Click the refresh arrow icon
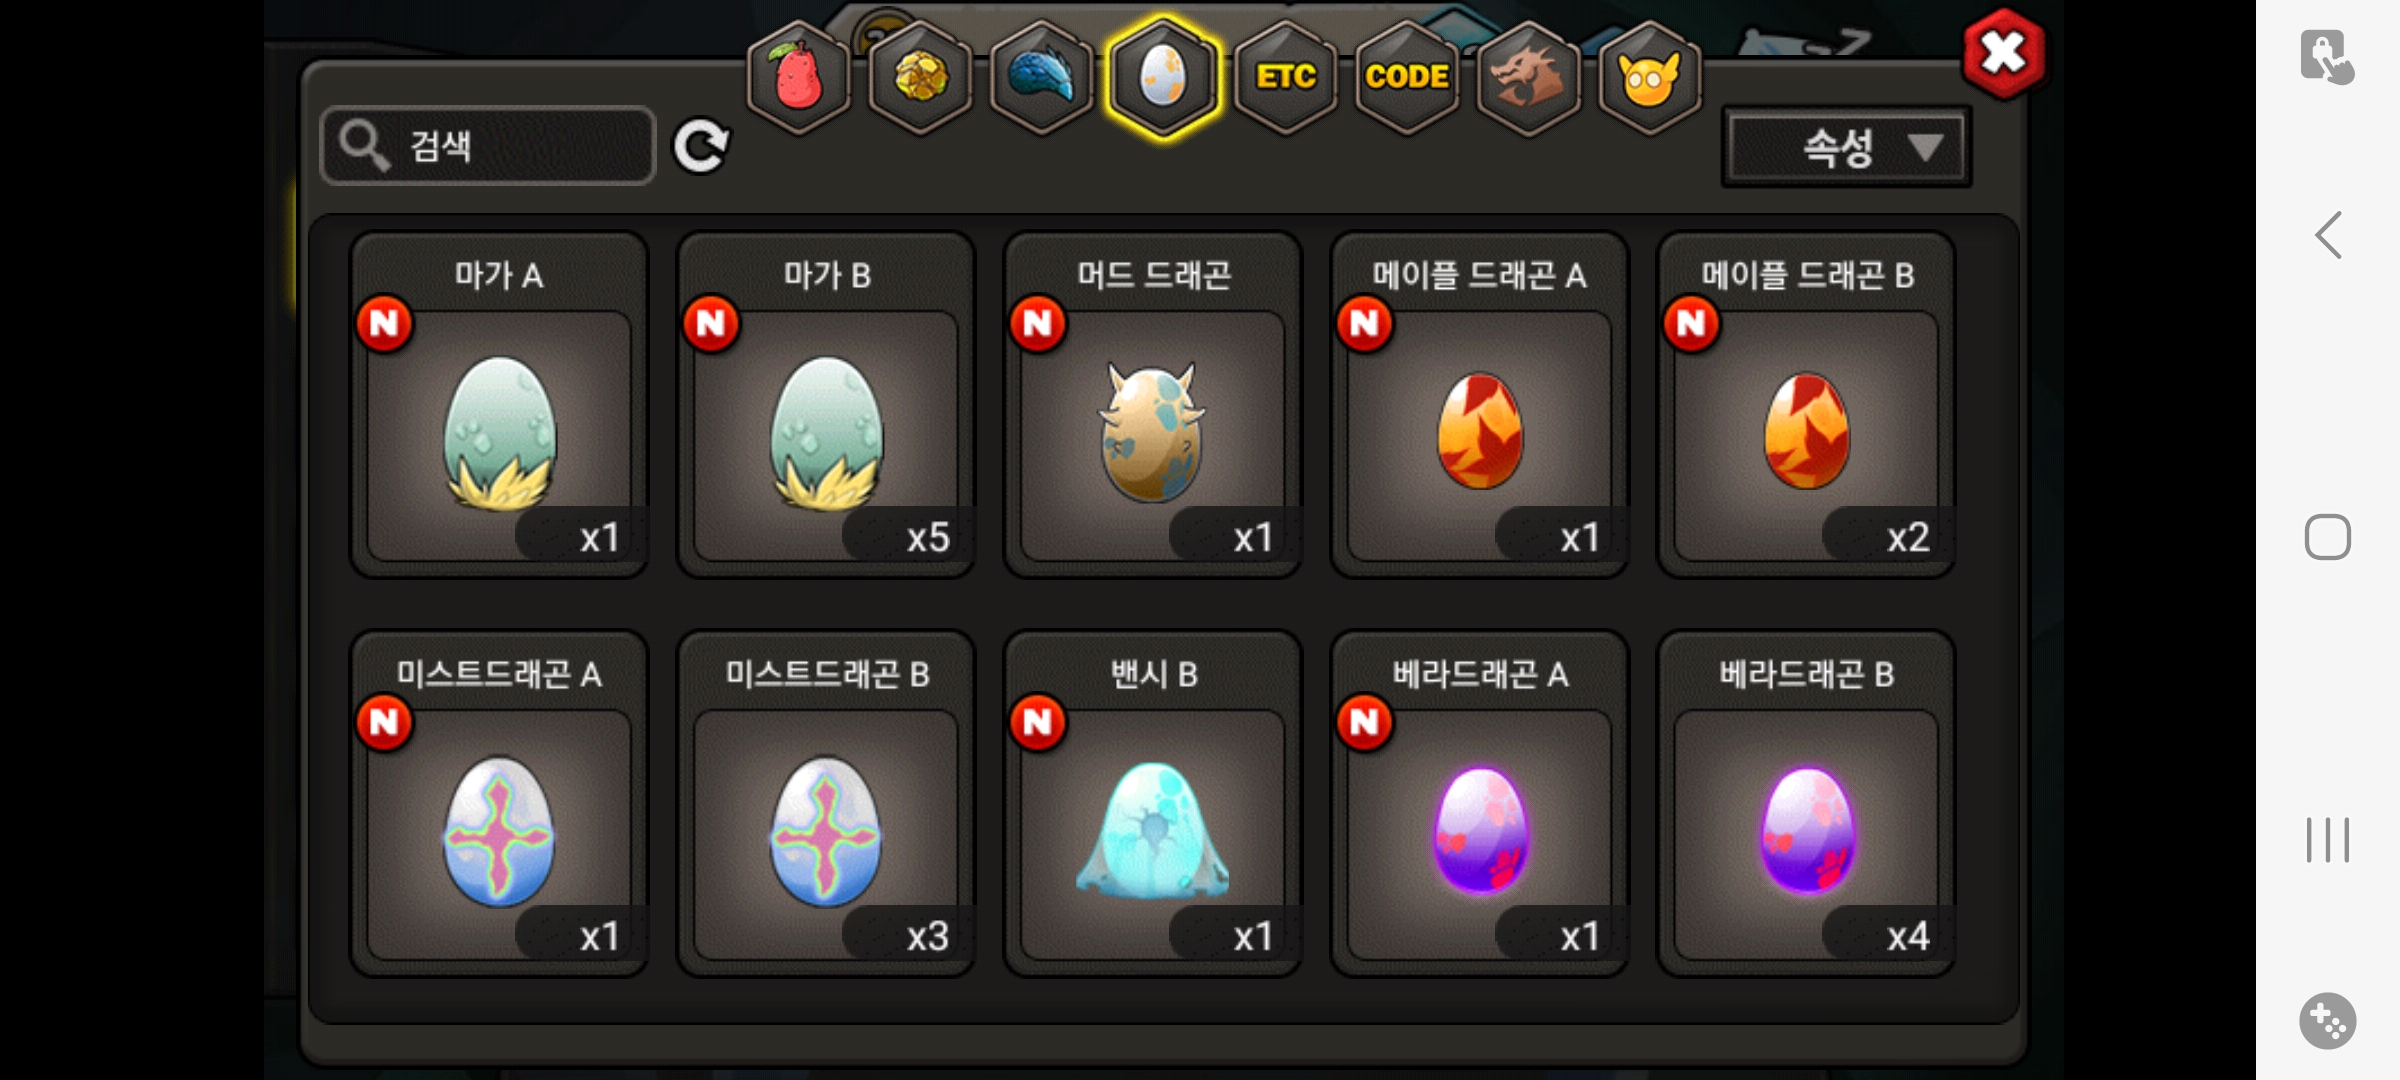This screenshot has height=1080, width=2400. tap(701, 147)
